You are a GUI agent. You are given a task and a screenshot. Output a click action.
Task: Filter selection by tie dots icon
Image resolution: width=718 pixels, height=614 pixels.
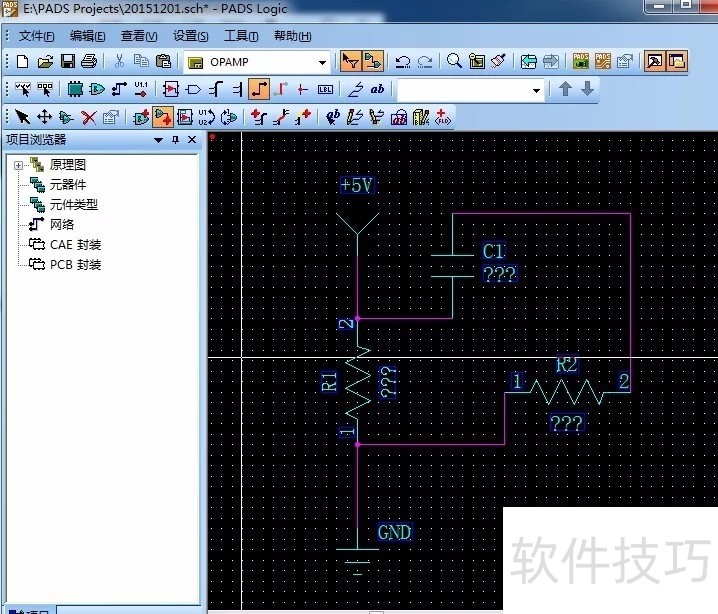(302, 89)
